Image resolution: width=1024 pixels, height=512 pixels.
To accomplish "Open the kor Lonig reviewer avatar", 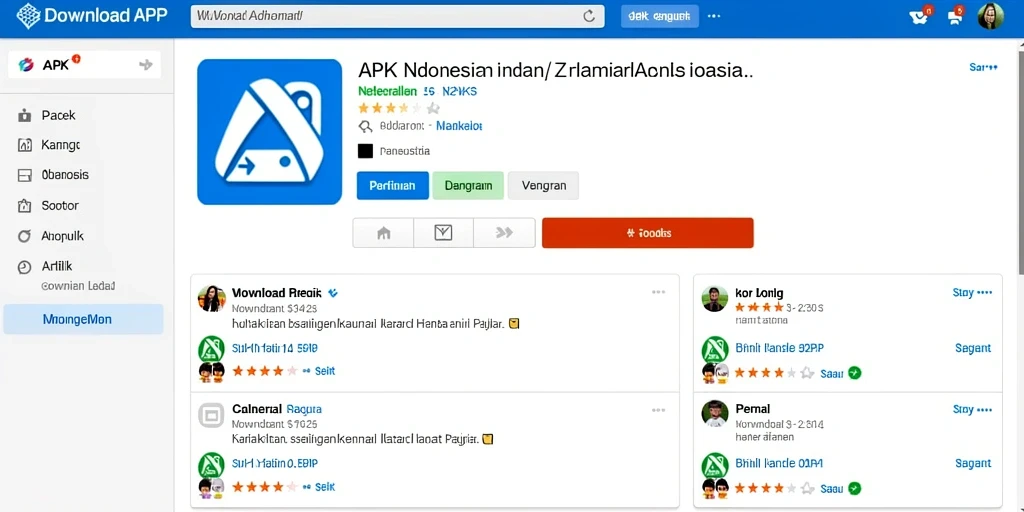I will [x=715, y=298].
